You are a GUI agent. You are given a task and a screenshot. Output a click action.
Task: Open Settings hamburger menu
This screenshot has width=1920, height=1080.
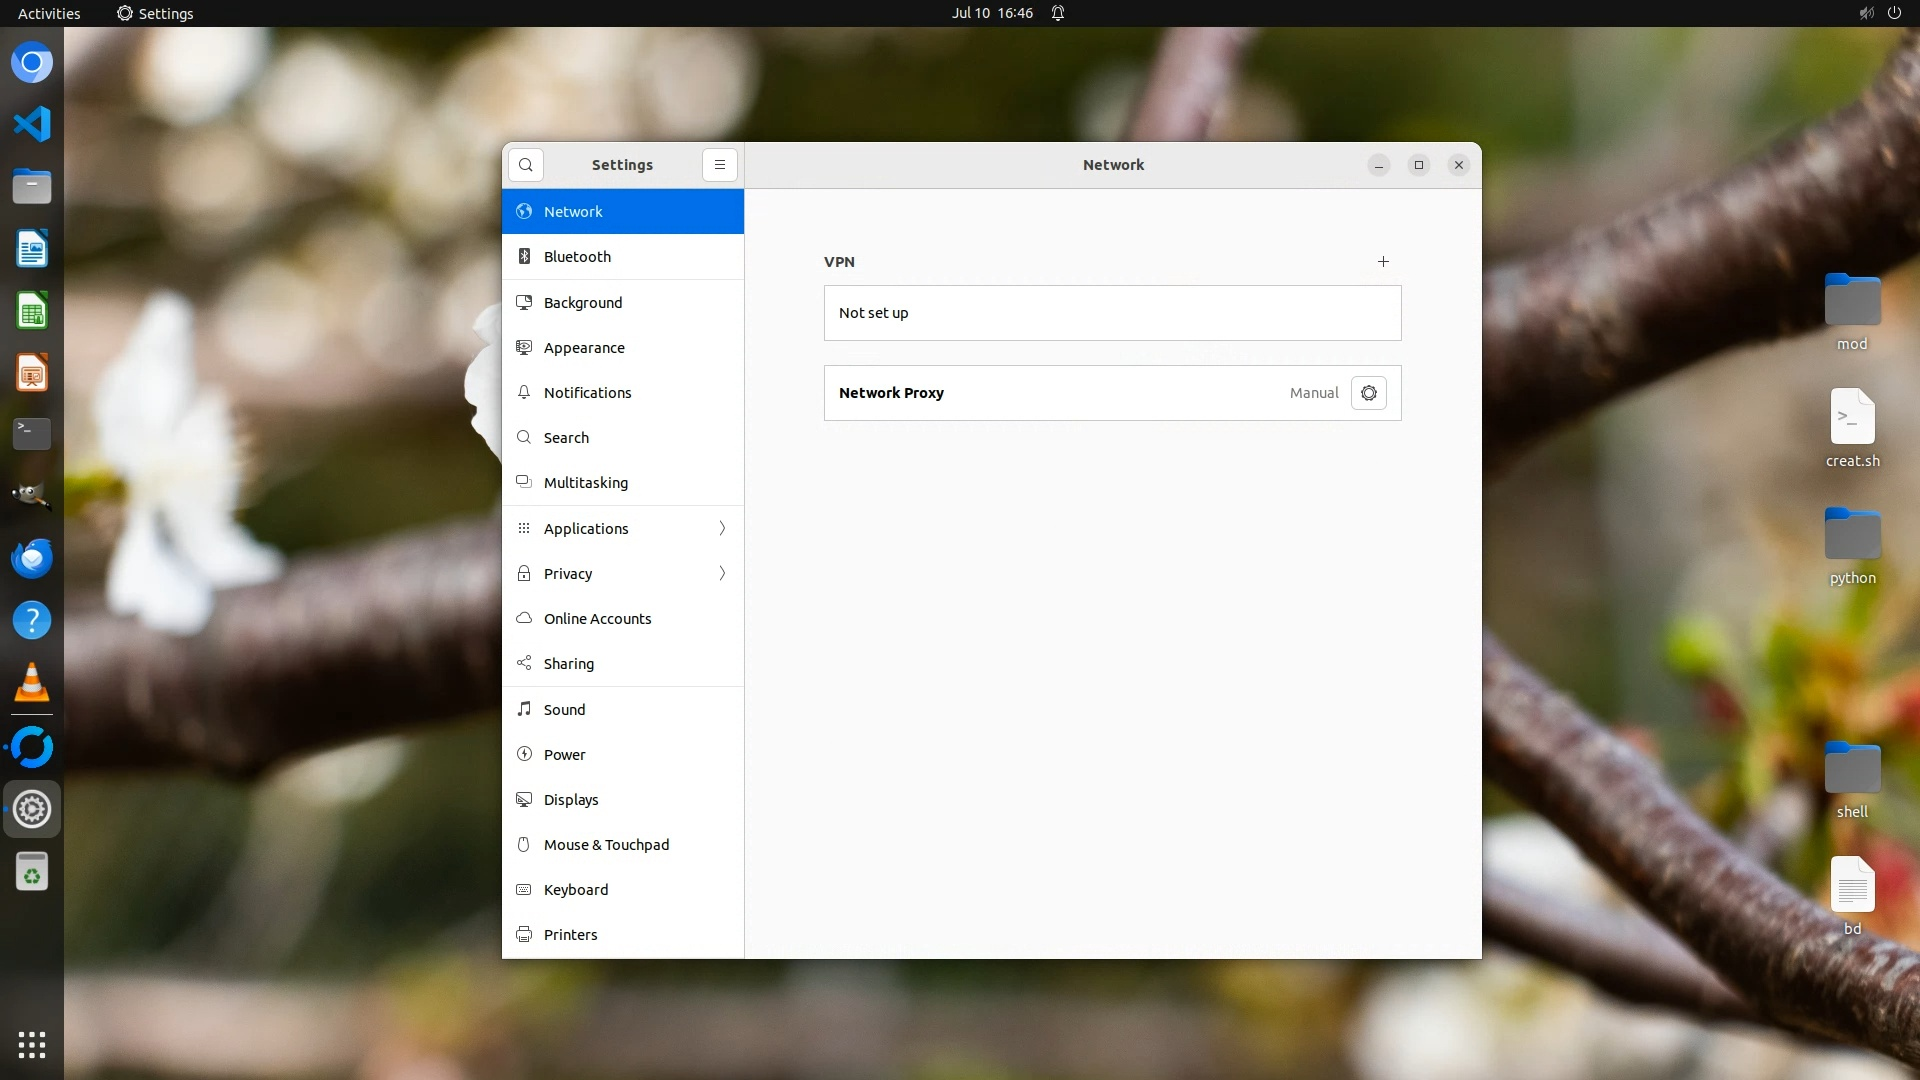point(719,165)
